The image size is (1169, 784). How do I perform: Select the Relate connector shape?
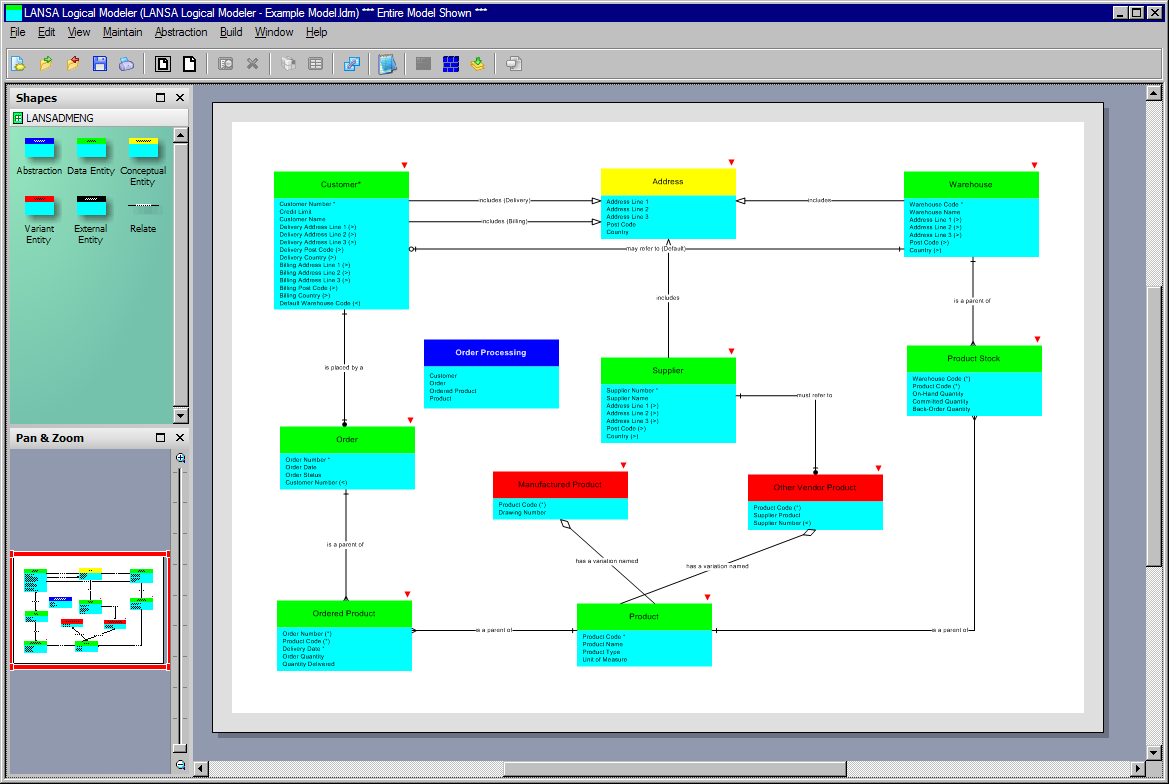coord(143,216)
